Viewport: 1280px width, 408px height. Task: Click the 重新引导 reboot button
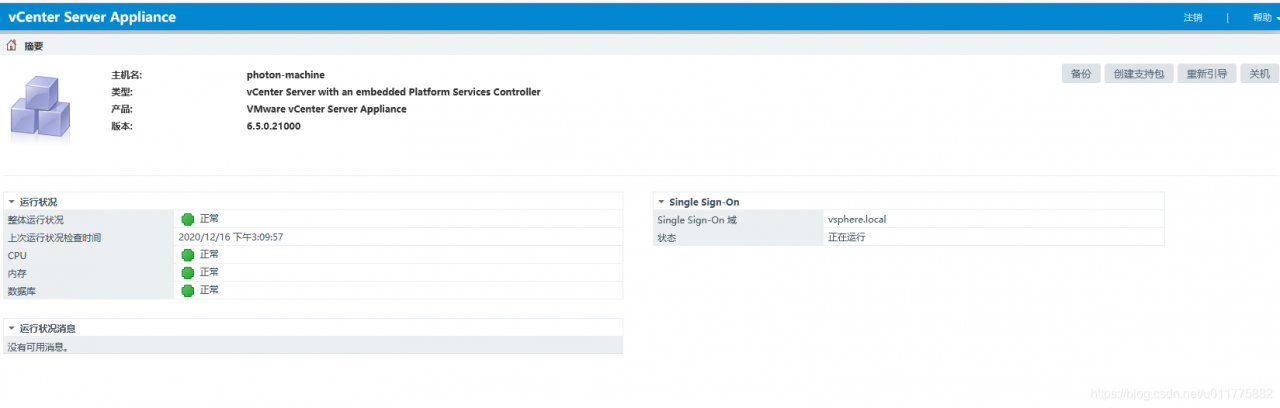point(1207,74)
